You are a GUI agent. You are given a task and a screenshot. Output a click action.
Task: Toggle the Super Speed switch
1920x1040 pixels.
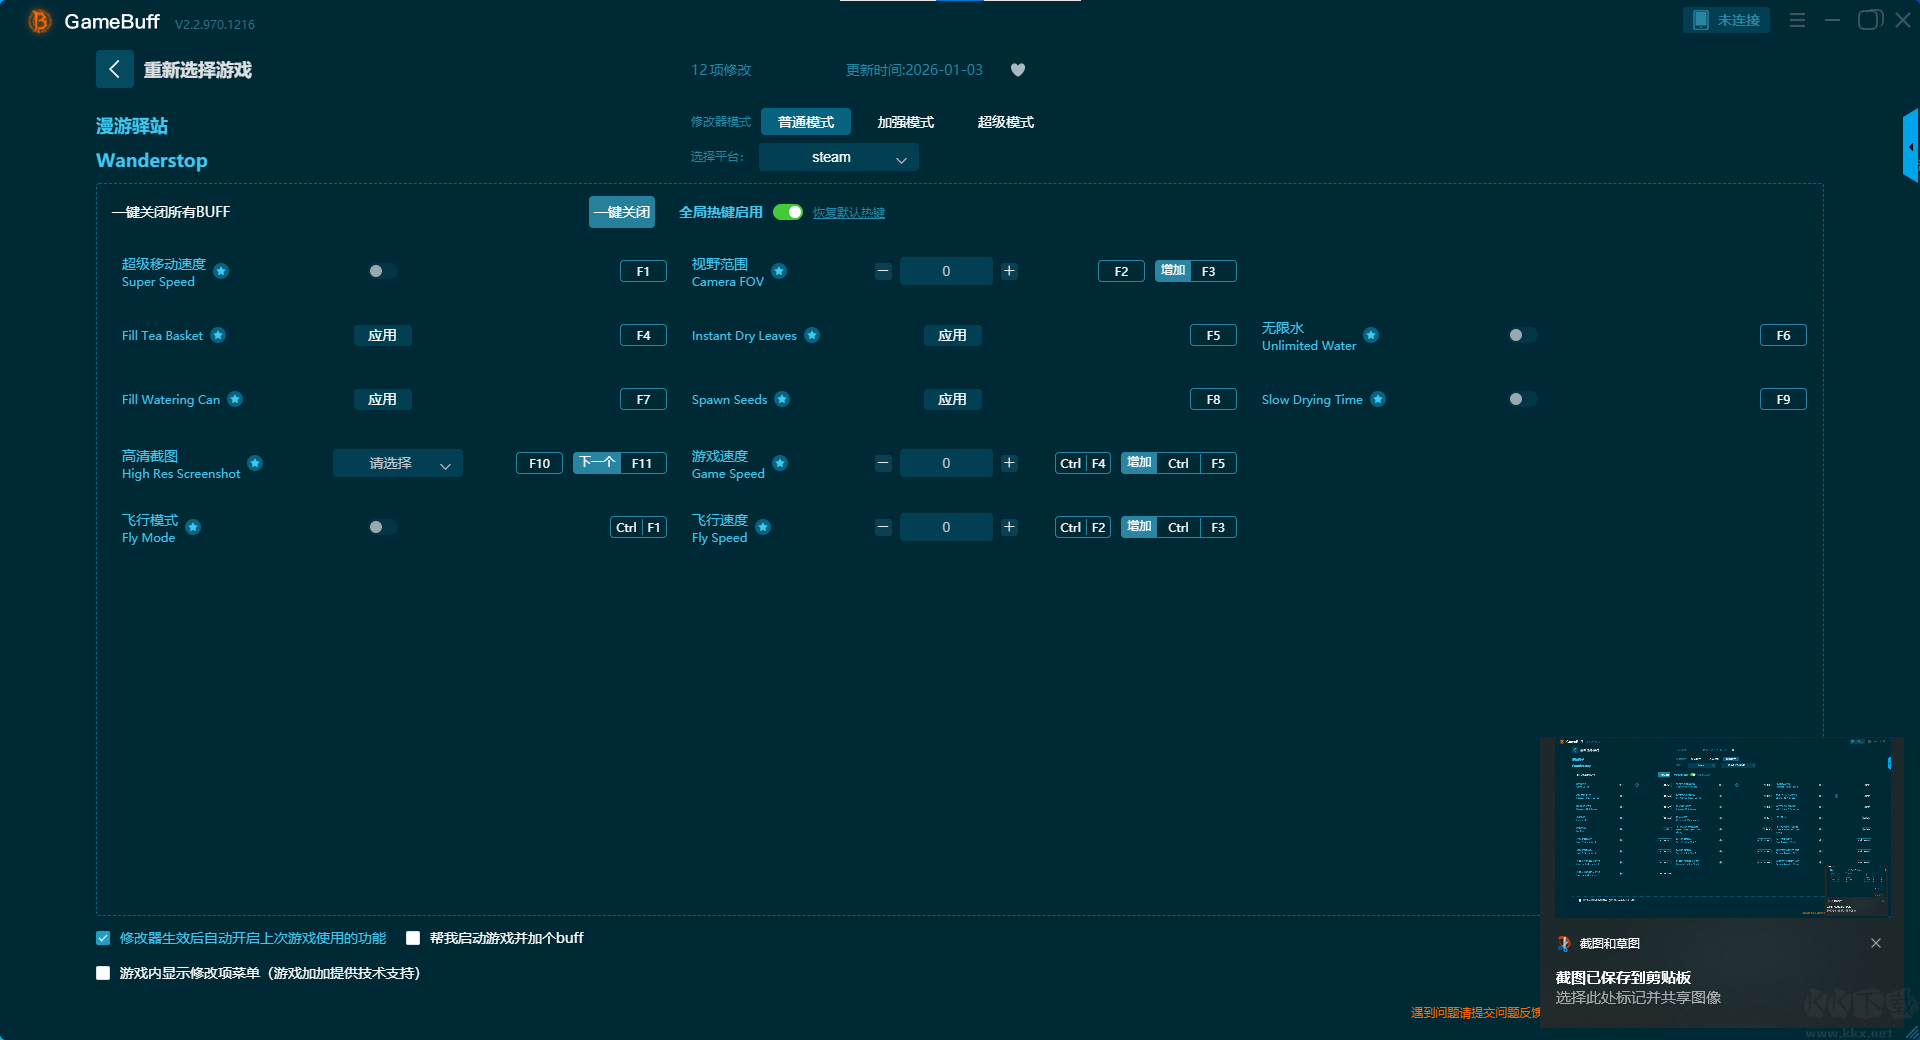382,271
